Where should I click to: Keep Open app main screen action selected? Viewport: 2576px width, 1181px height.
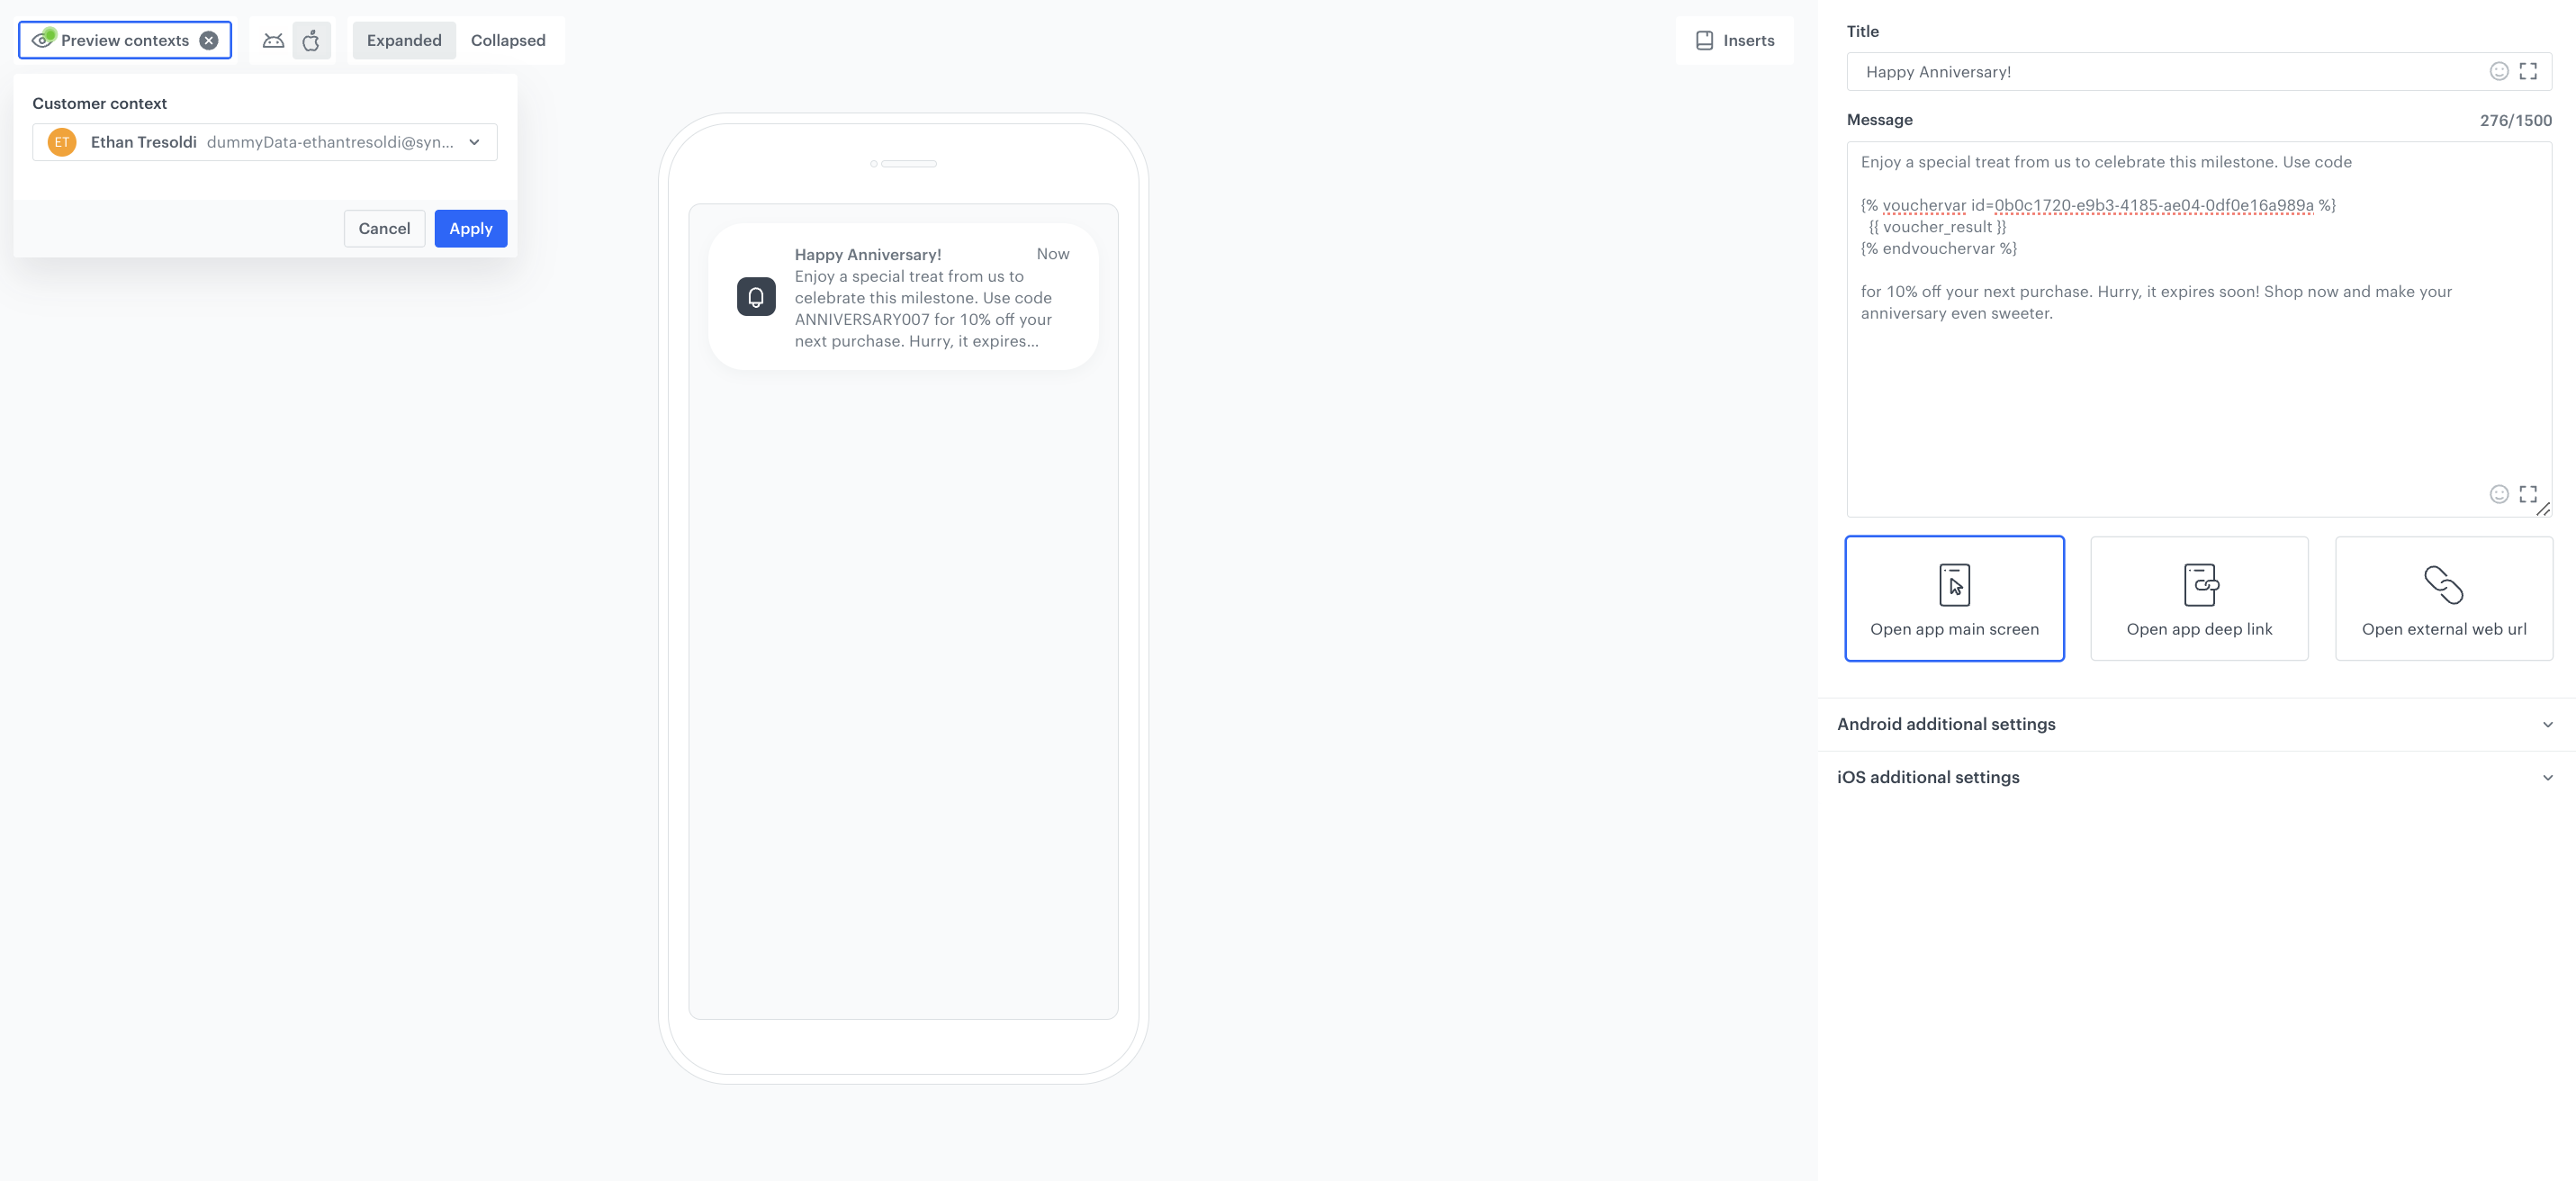click(x=1954, y=598)
